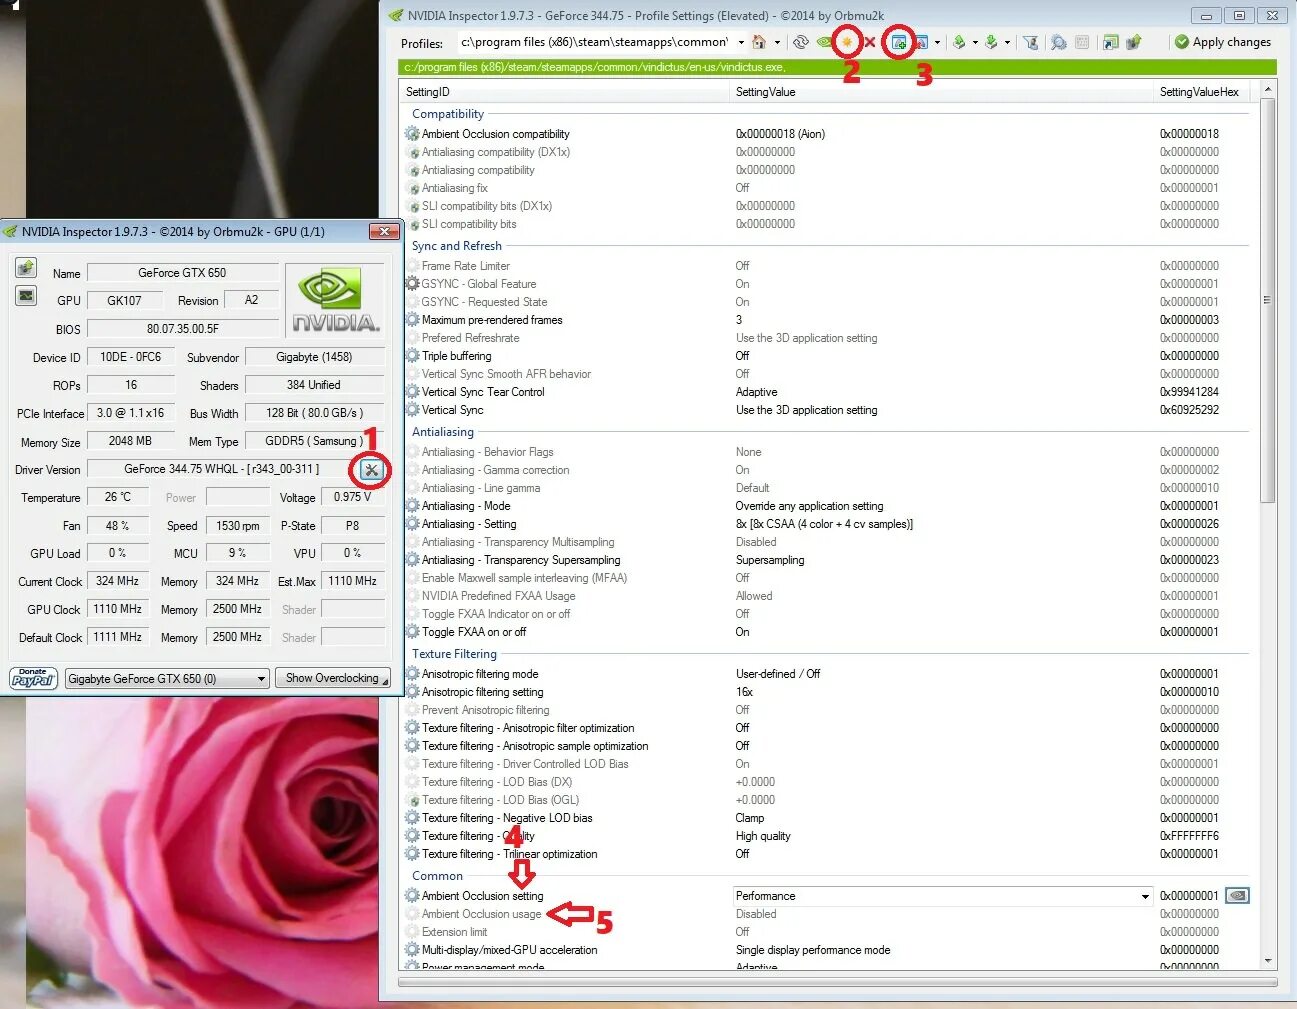Open GPU selector Gigabyte GeForce GTX 650 dropdown

click(167, 678)
